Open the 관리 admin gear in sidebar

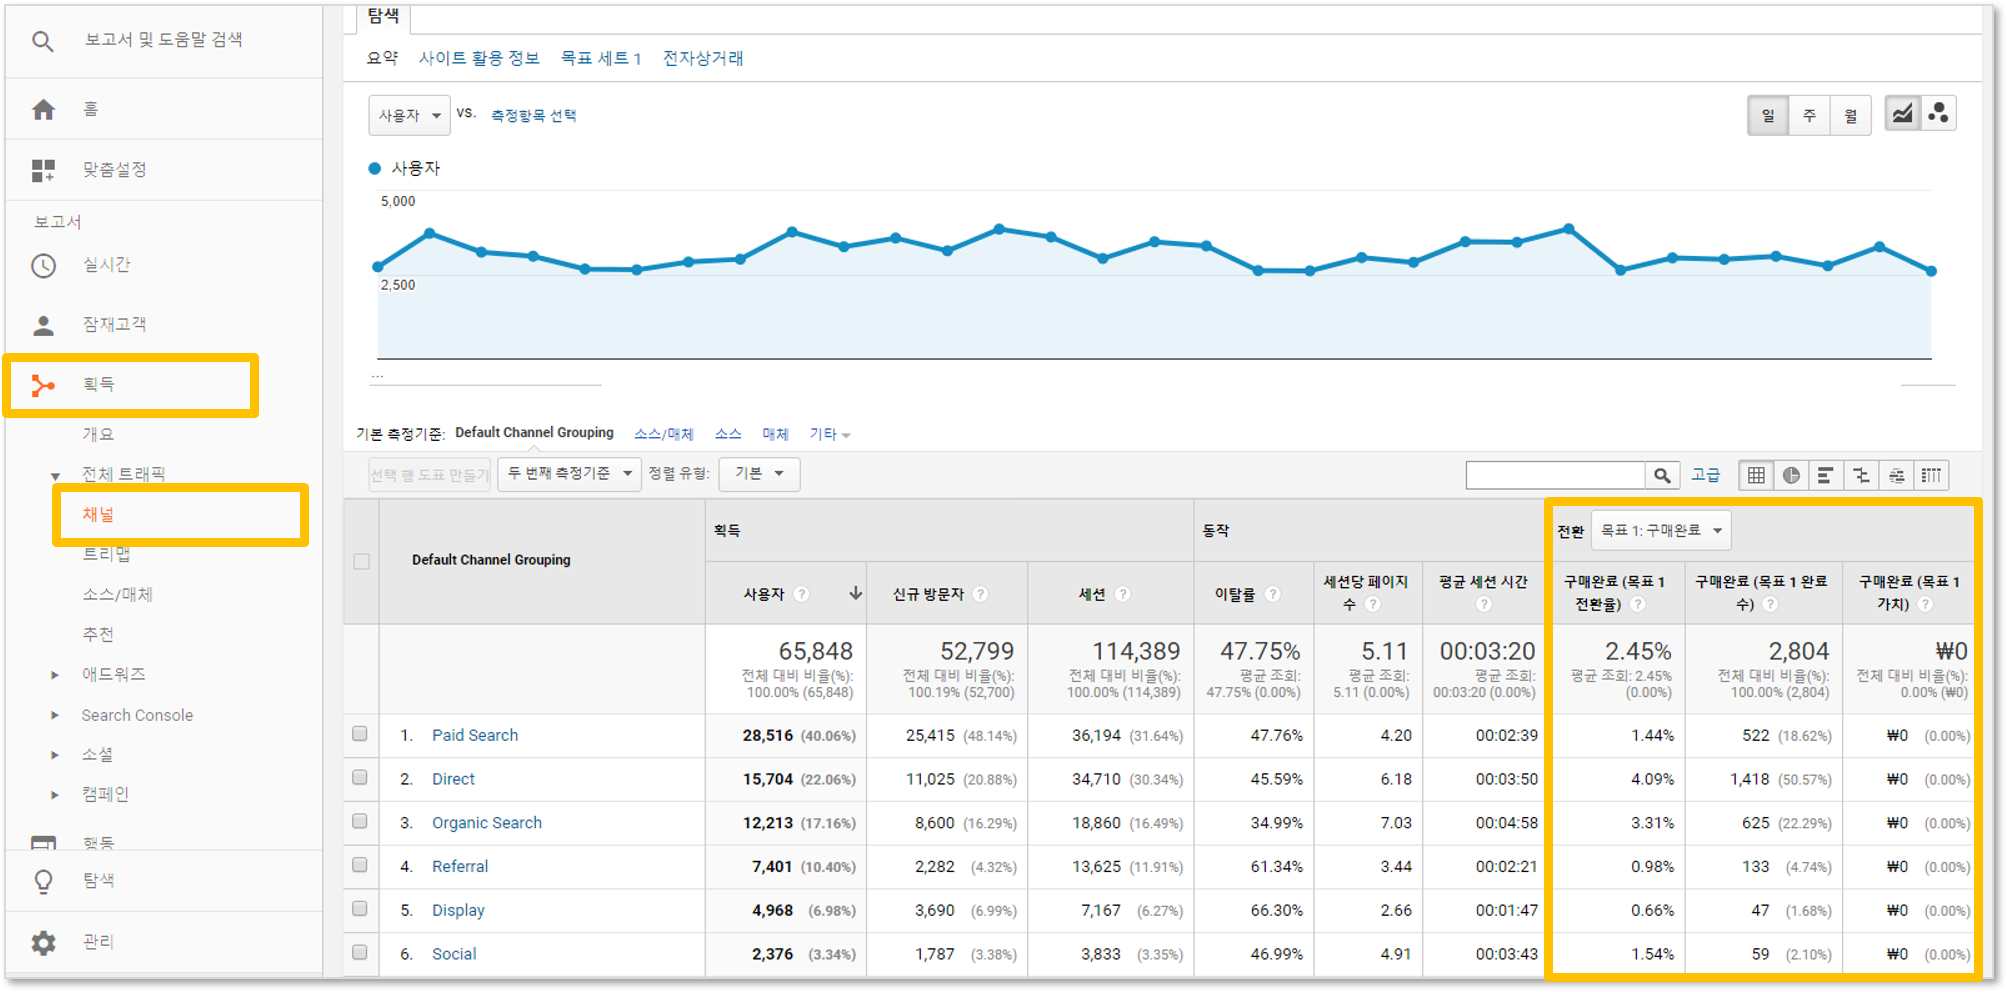[43, 941]
